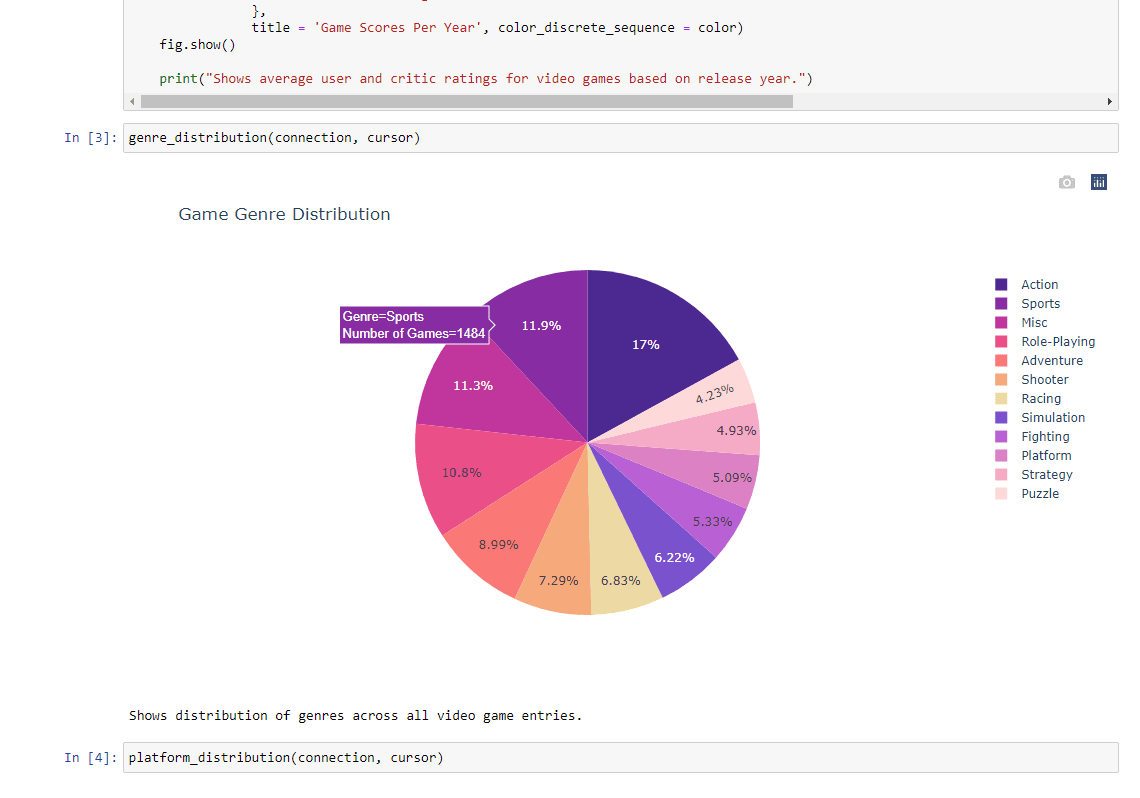
Task: Select the In [4] cell prompt
Action: pyautogui.click(x=91, y=757)
